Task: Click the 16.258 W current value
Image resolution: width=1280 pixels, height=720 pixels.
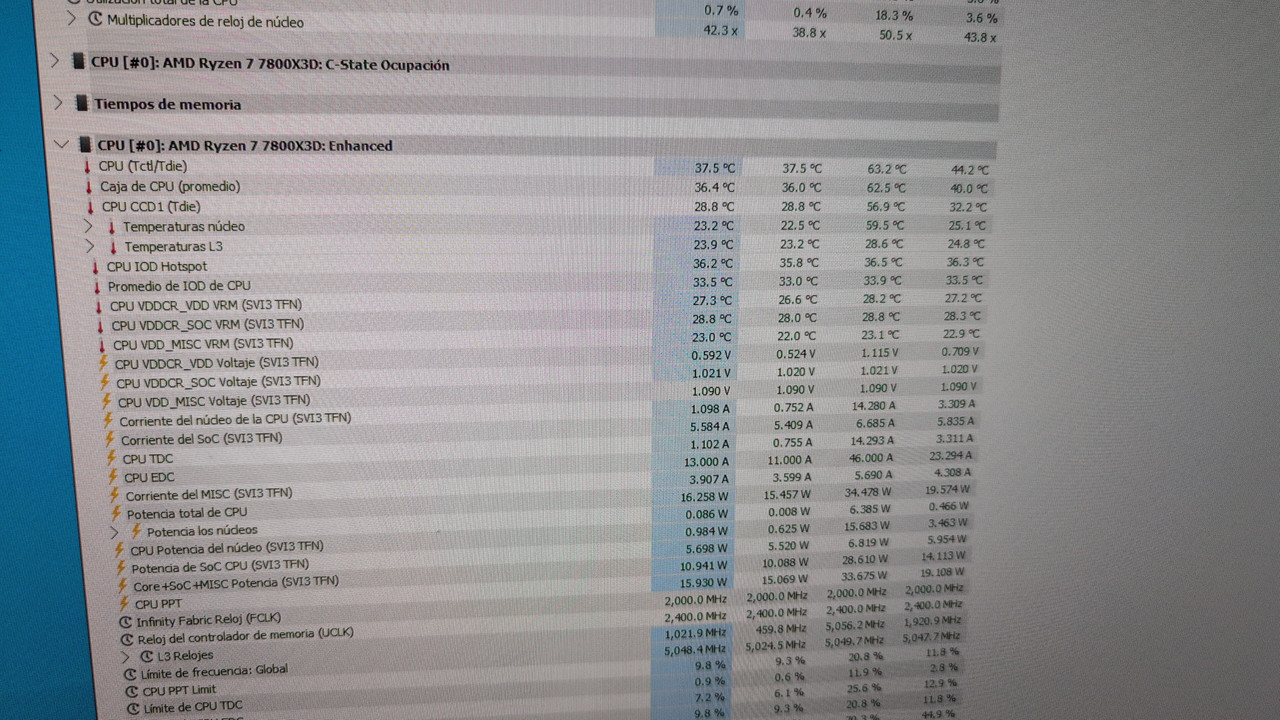Action: pyautogui.click(x=704, y=496)
